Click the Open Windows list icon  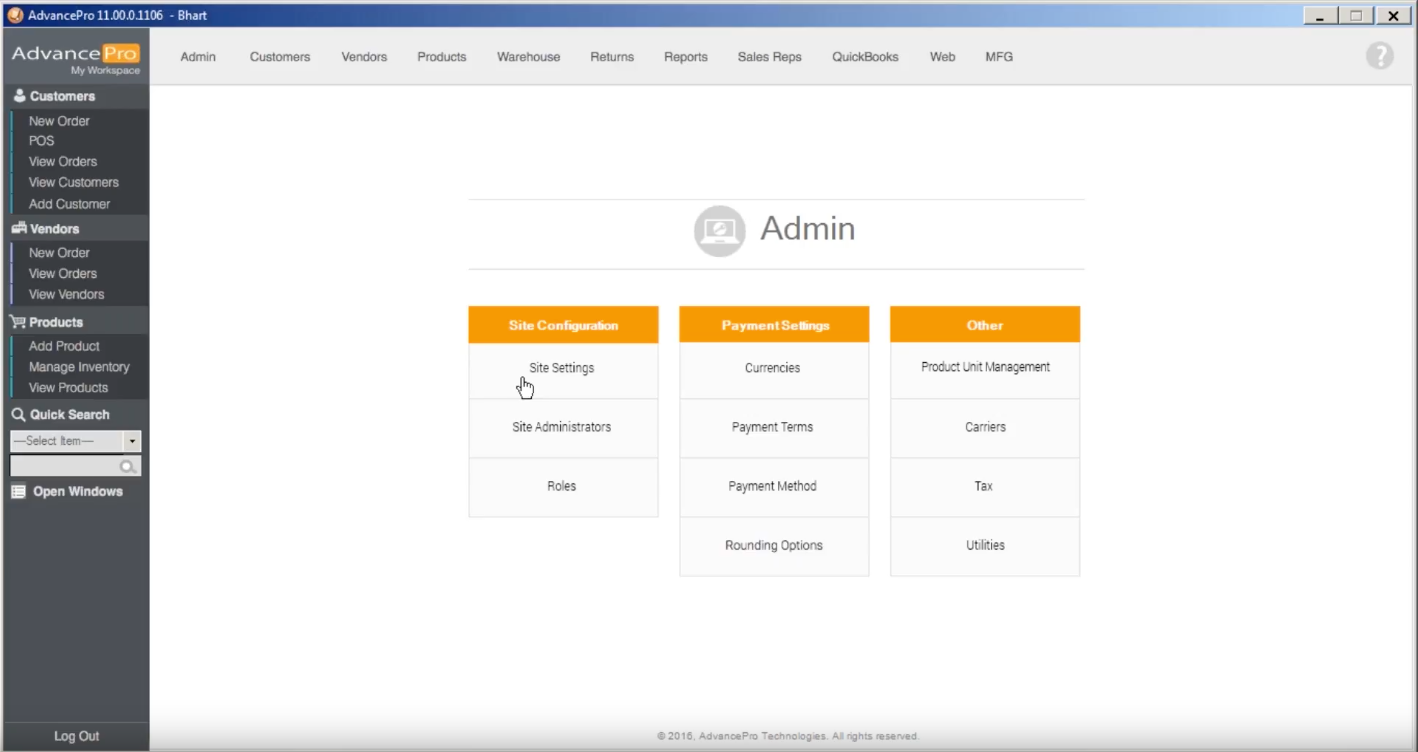pyautogui.click(x=18, y=492)
